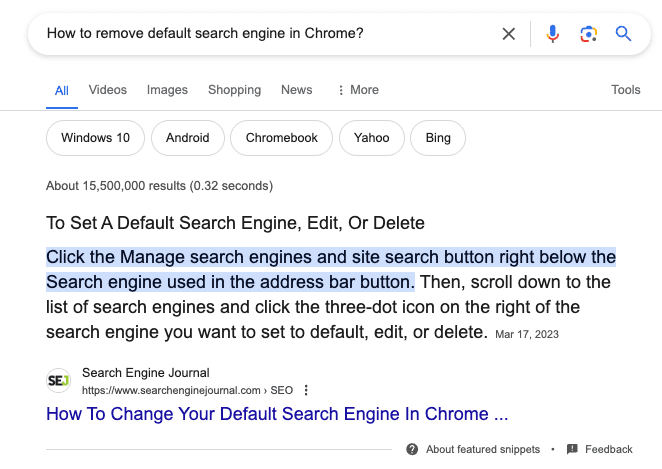Viewport: 662px width, 469px height.
Task: Click the Search Engine Journal favicon
Action: pos(58,381)
